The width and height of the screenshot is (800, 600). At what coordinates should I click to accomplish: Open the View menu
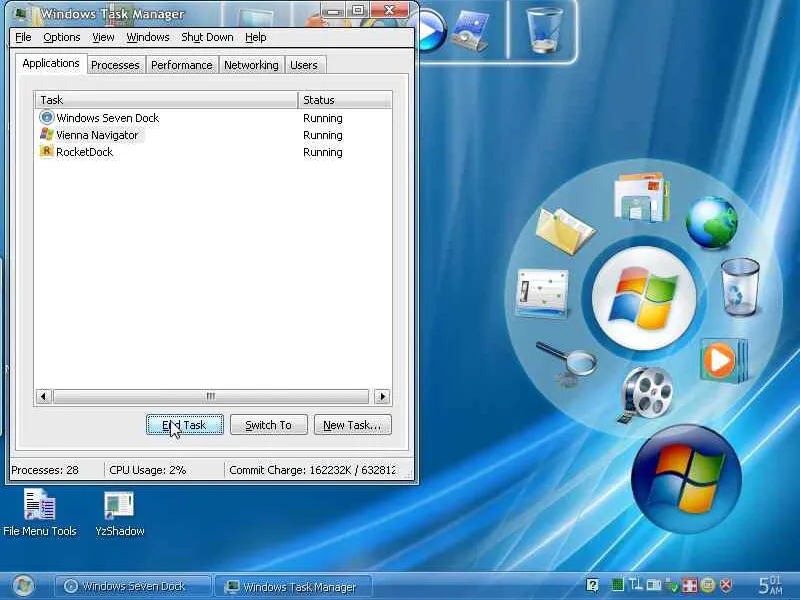(x=103, y=37)
